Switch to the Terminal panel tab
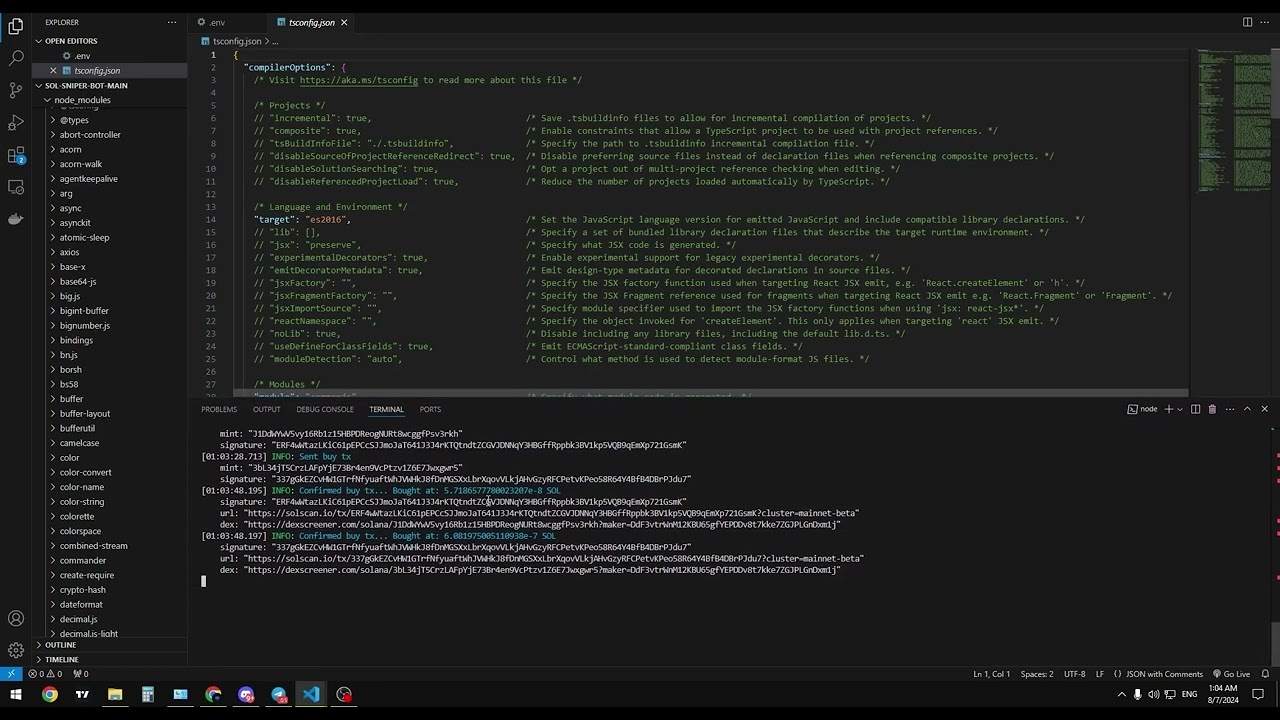The width and height of the screenshot is (1280, 720). (x=386, y=409)
